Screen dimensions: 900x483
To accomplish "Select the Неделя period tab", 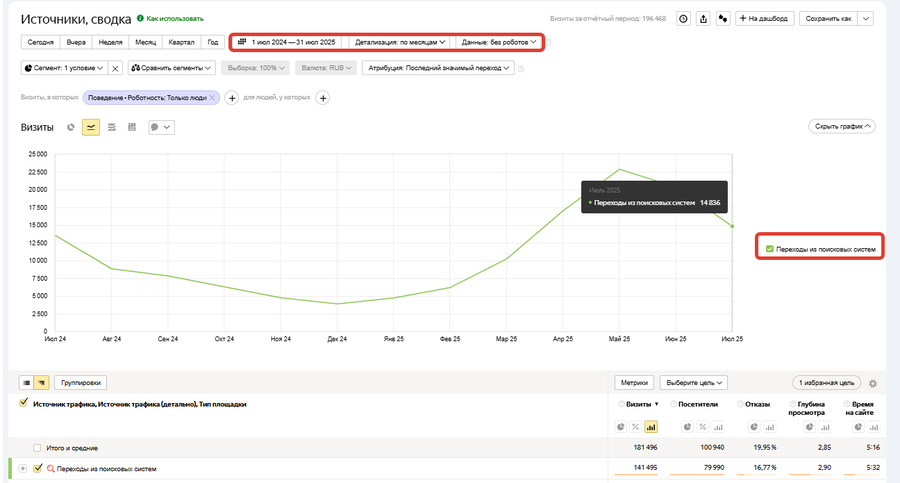I will 110,42.
